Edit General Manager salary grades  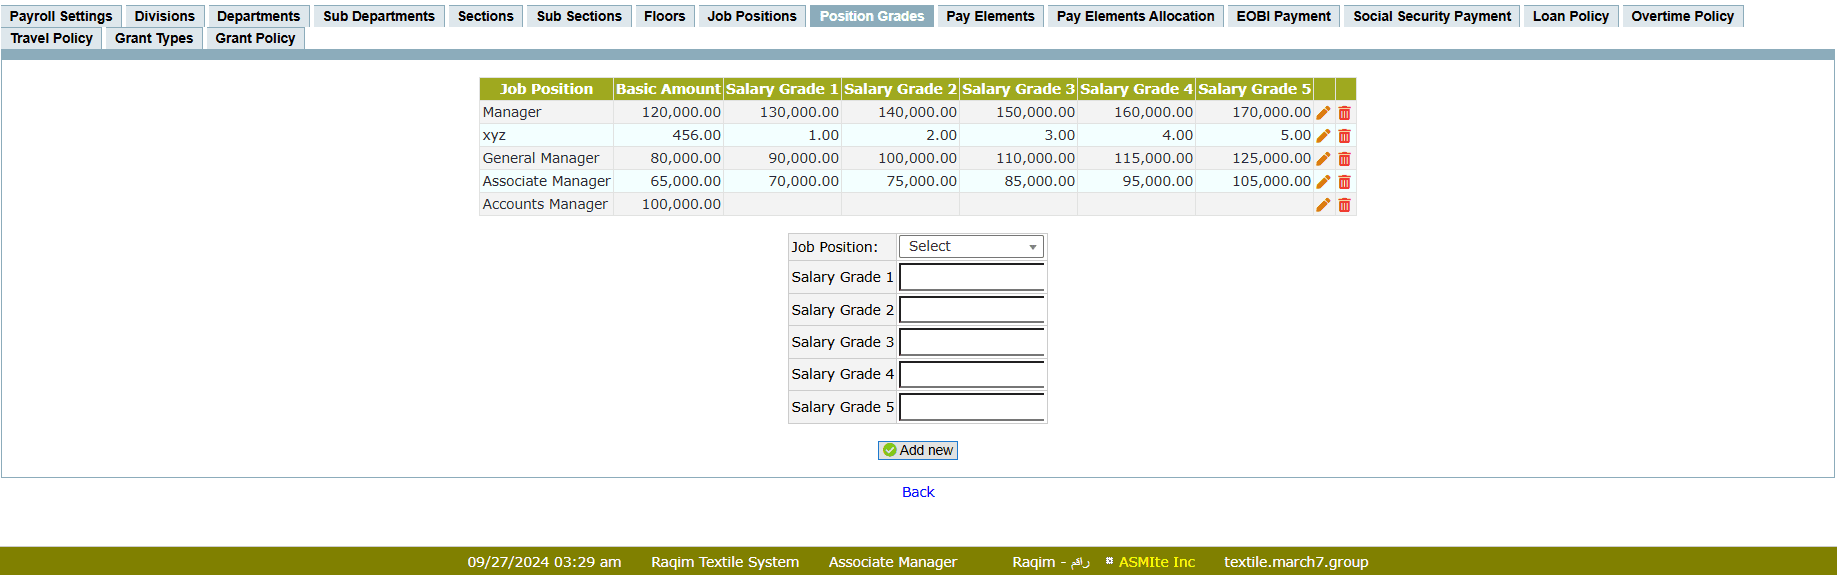click(1323, 159)
